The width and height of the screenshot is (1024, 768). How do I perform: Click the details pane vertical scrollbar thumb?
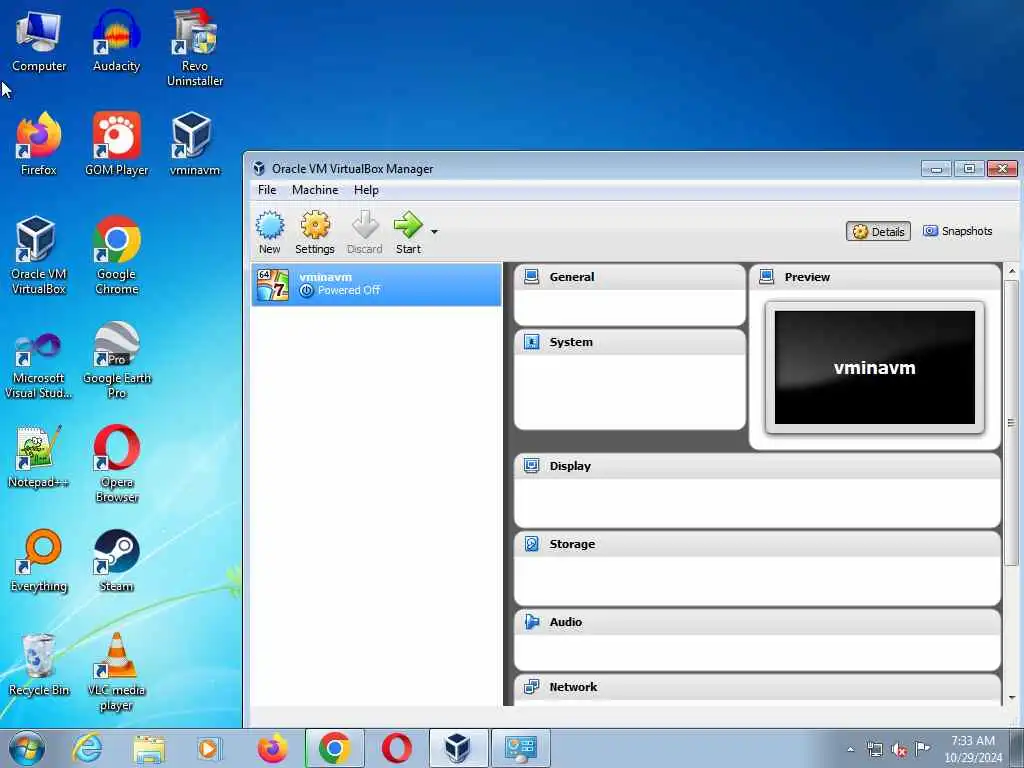[x=1012, y=423]
